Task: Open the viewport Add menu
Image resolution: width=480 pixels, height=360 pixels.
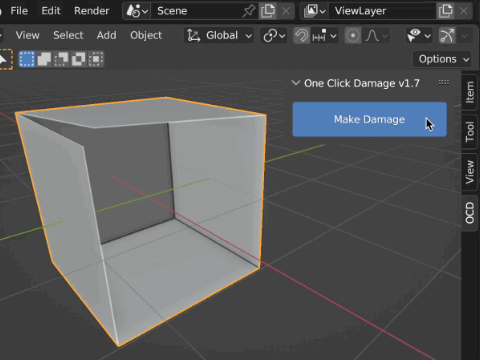Action: point(106,35)
